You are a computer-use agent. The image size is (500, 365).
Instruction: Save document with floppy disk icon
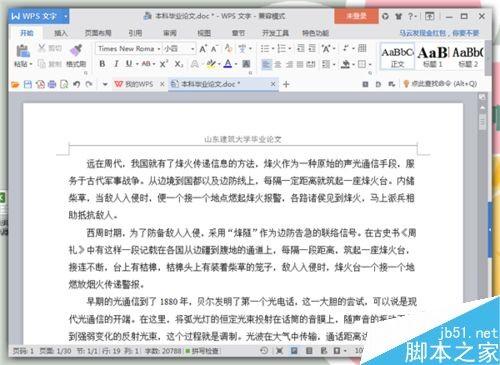[x=28, y=84]
